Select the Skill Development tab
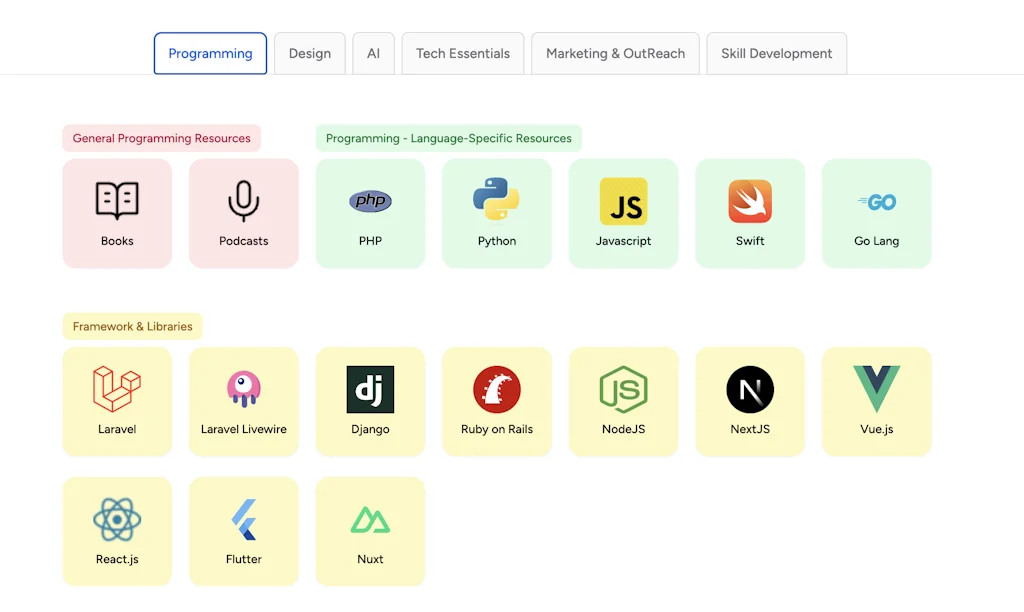The image size is (1024, 612). 776,53
